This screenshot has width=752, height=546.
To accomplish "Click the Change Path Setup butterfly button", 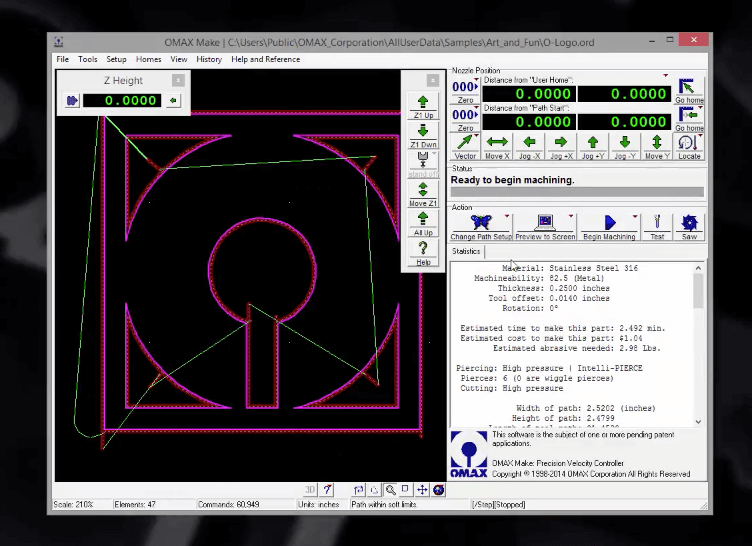I will click(x=481, y=227).
